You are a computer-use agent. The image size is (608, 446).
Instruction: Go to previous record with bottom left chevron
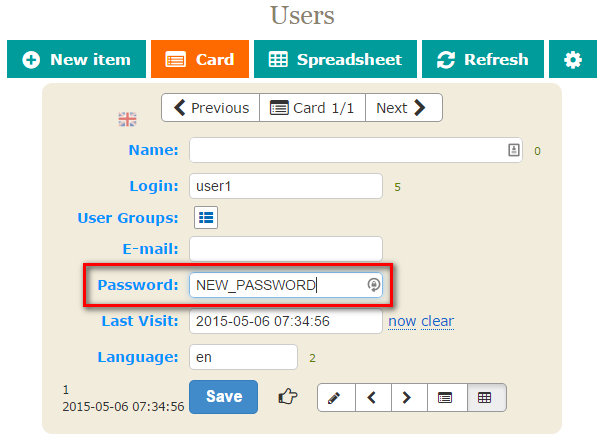373,398
